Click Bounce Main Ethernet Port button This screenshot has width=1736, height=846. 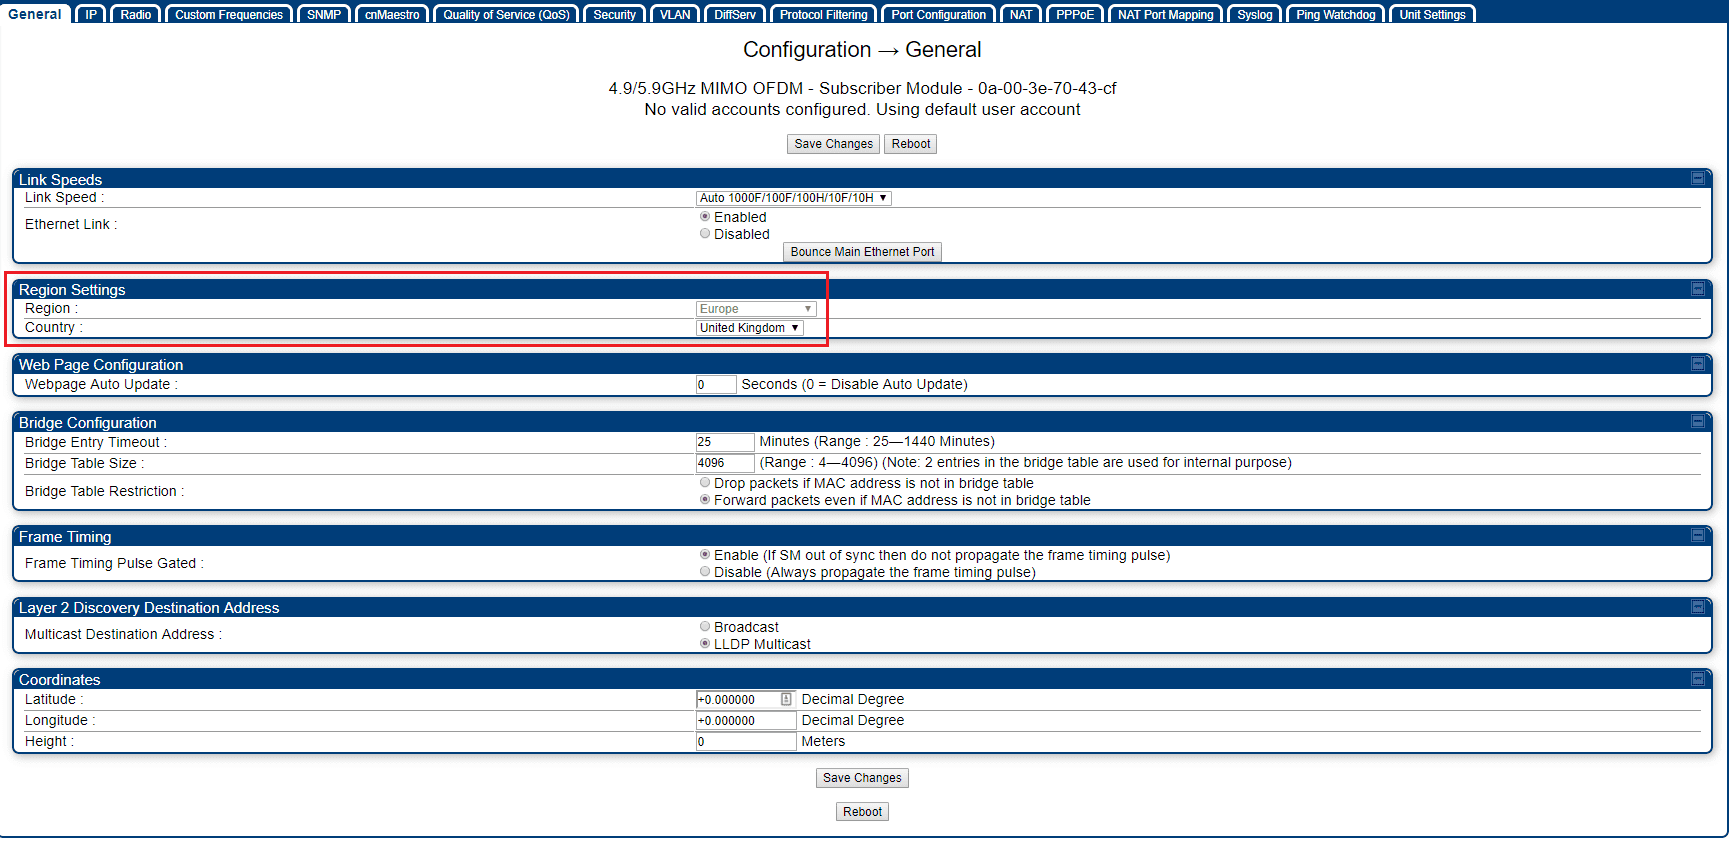tap(862, 252)
